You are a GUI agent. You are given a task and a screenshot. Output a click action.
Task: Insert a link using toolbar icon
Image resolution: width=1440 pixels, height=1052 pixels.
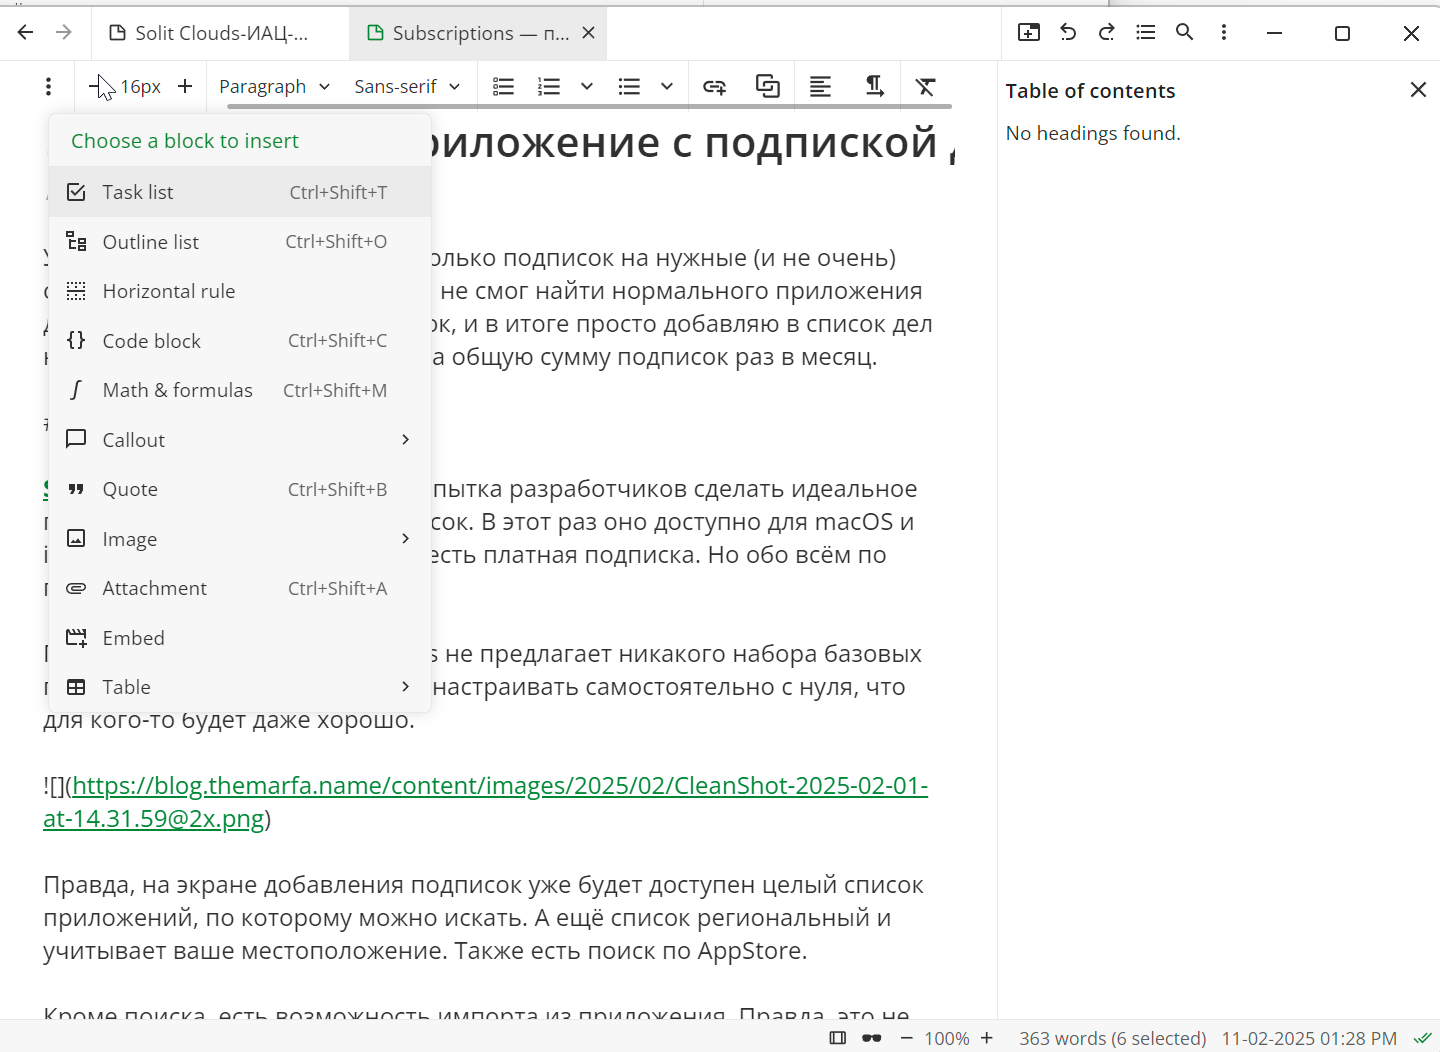[714, 87]
